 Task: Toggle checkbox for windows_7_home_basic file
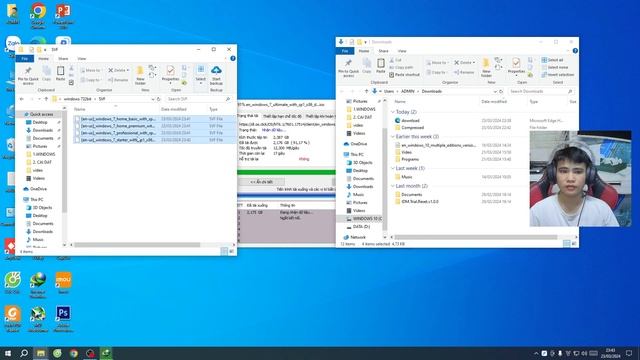point(77,119)
